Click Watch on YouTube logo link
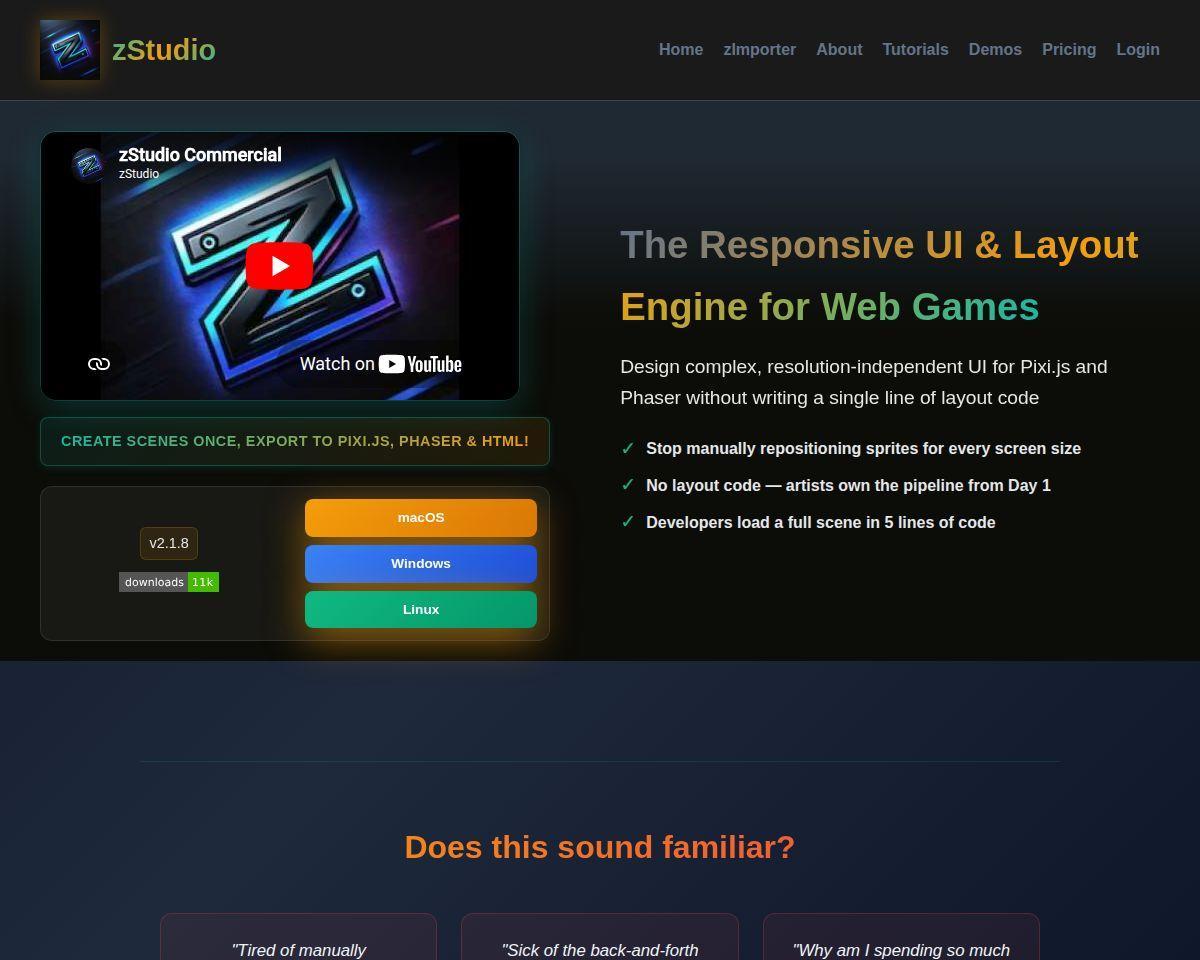Viewport: 1200px width, 960px height. [x=381, y=364]
